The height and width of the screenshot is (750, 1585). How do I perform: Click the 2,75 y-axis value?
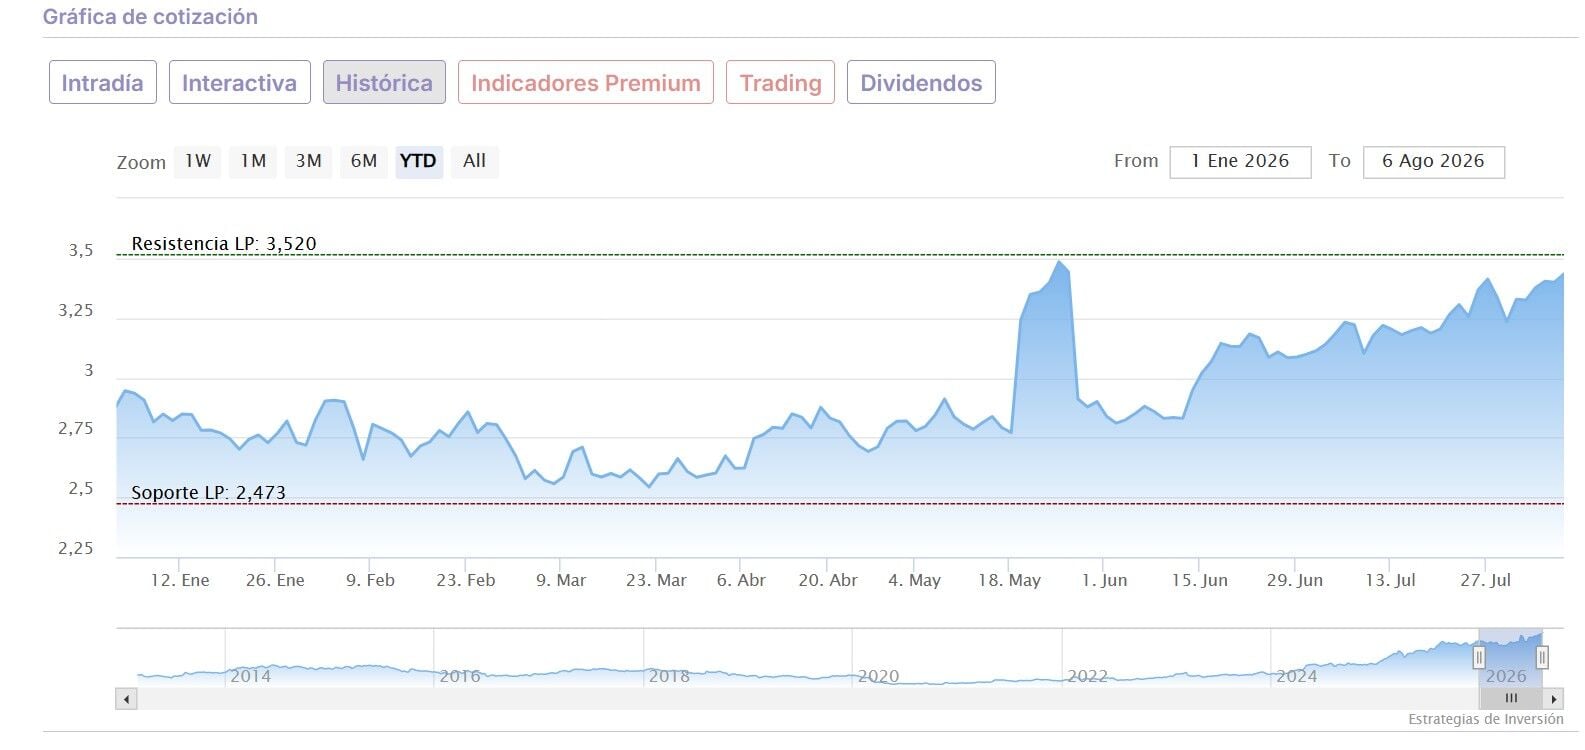[76, 429]
